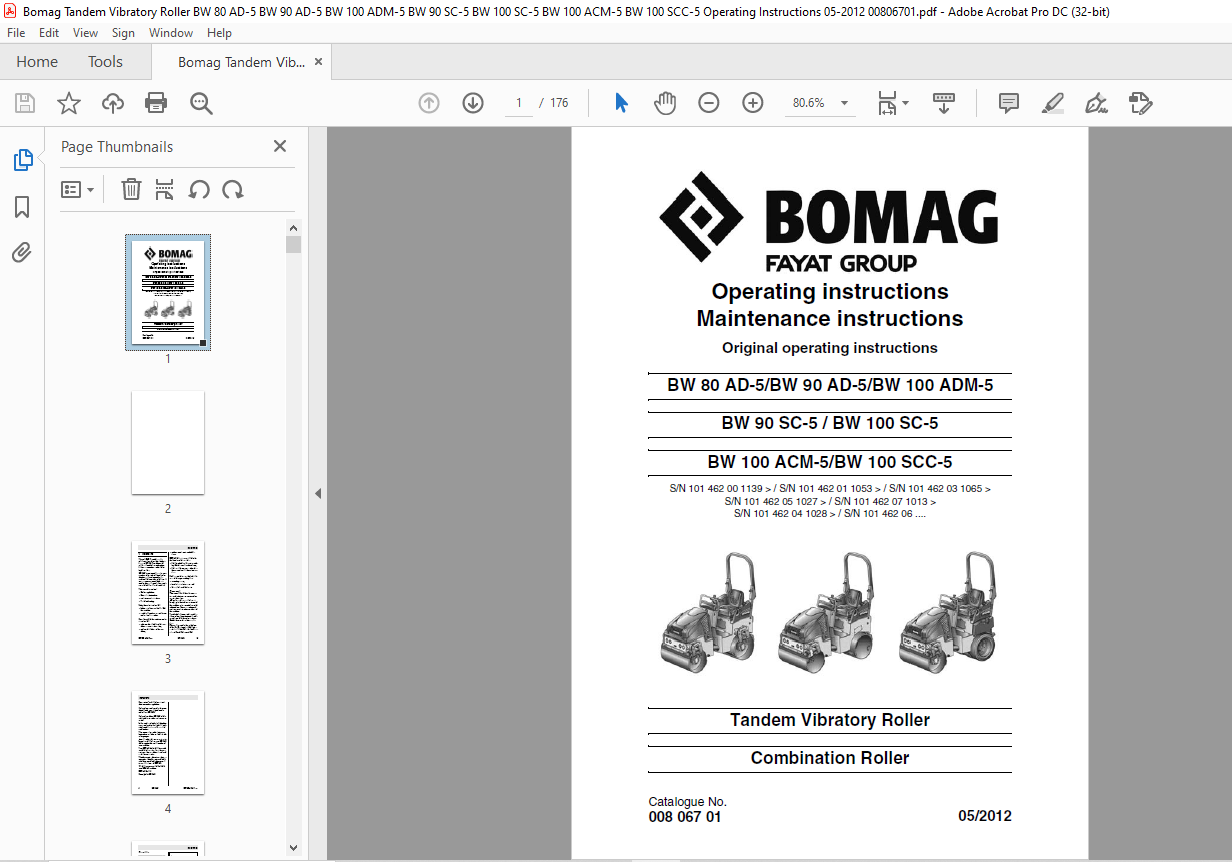Image resolution: width=1232 pixels, height=862 pixels.
Task: Click thumbnails scrollbar up arrow
Action: (293, 229)
